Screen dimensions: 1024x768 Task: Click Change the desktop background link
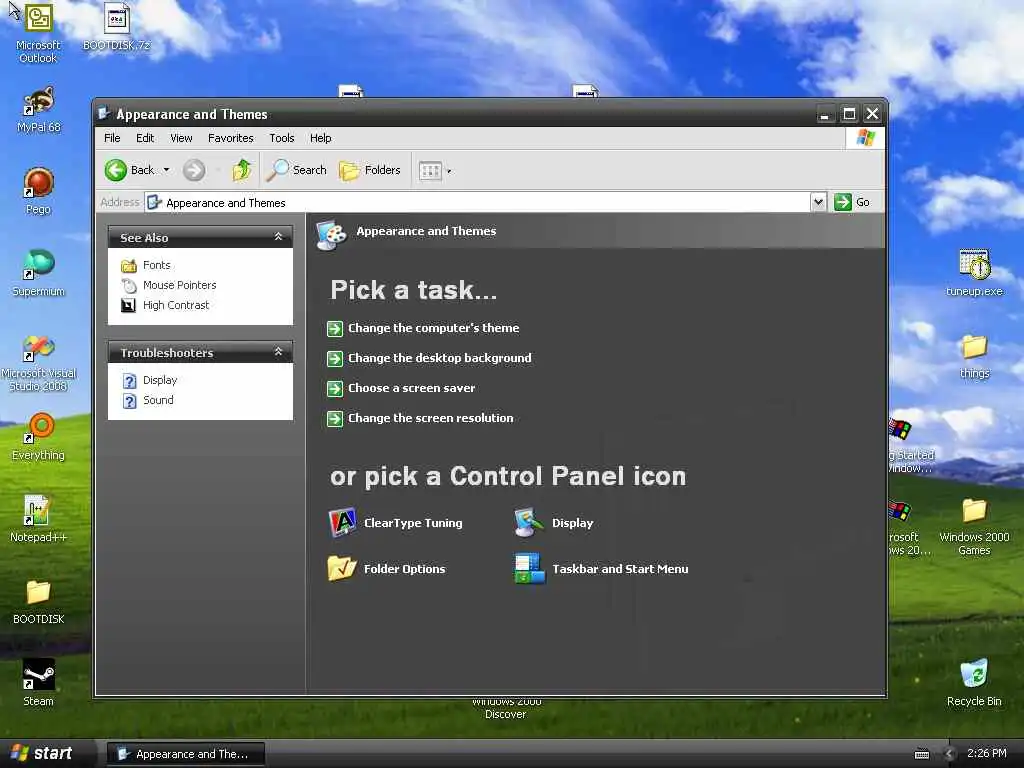click(440, 358)
